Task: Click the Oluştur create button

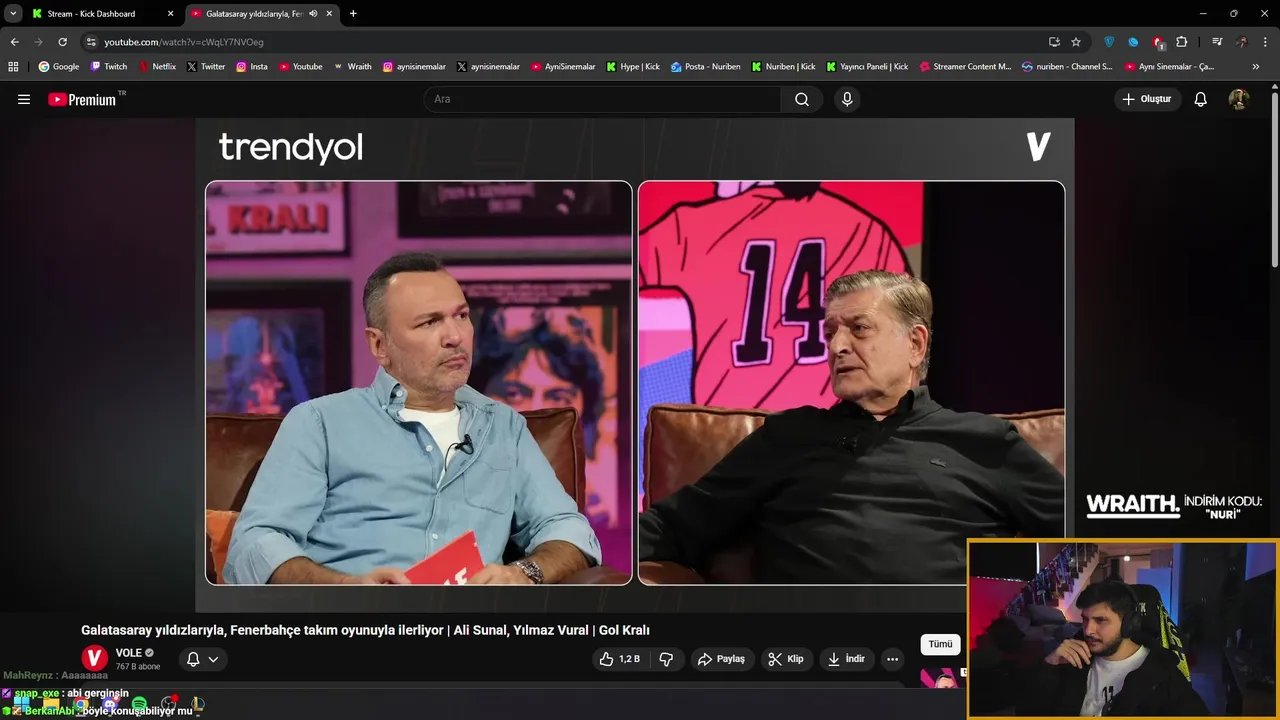Action: (x=1148, y=99)
